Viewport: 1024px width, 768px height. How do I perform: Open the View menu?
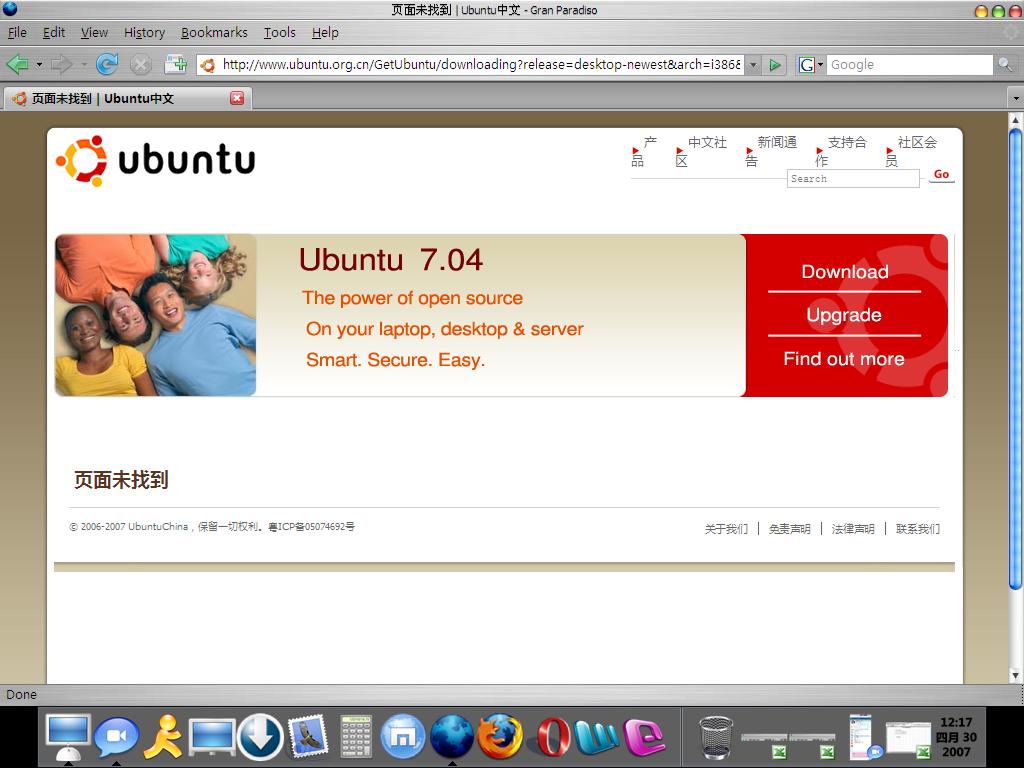coord(94,32)
